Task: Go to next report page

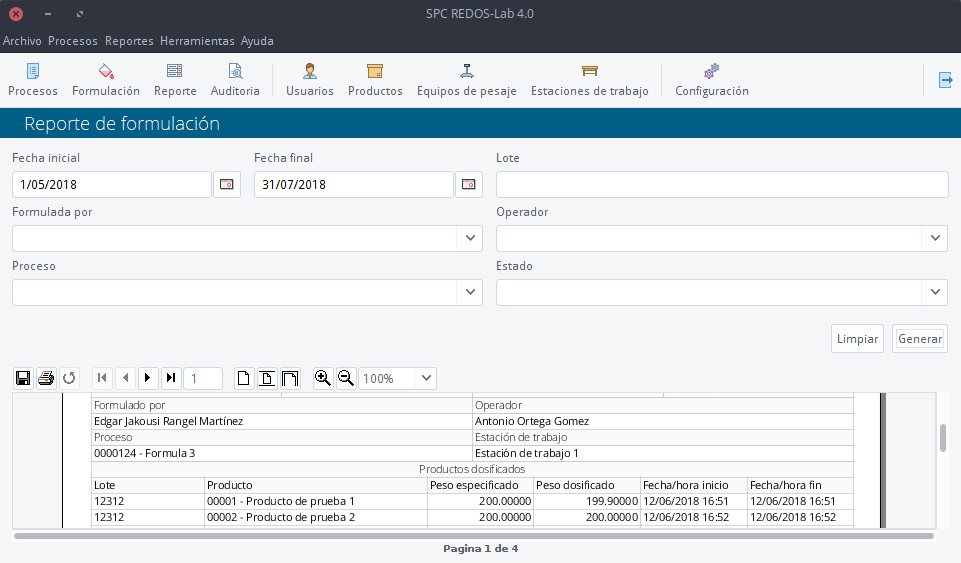Action: 148,378
